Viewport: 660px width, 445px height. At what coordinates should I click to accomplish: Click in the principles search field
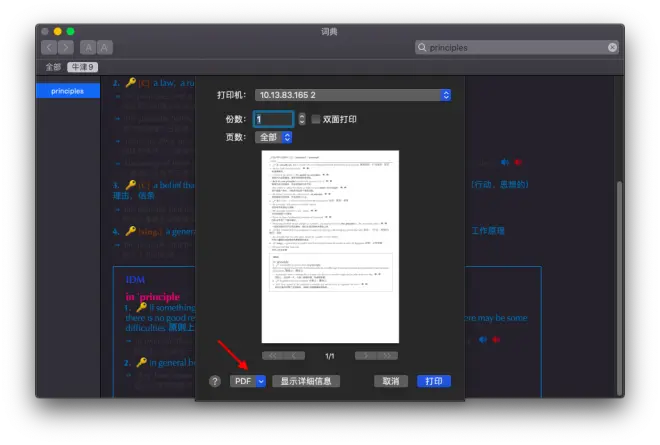coord(517,48)
